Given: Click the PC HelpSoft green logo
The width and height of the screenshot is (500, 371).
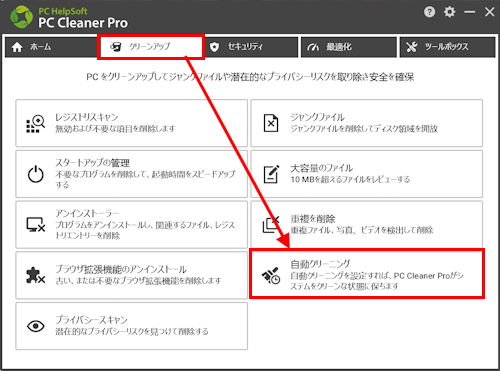Looking at the screenshot, I should 21,17.
